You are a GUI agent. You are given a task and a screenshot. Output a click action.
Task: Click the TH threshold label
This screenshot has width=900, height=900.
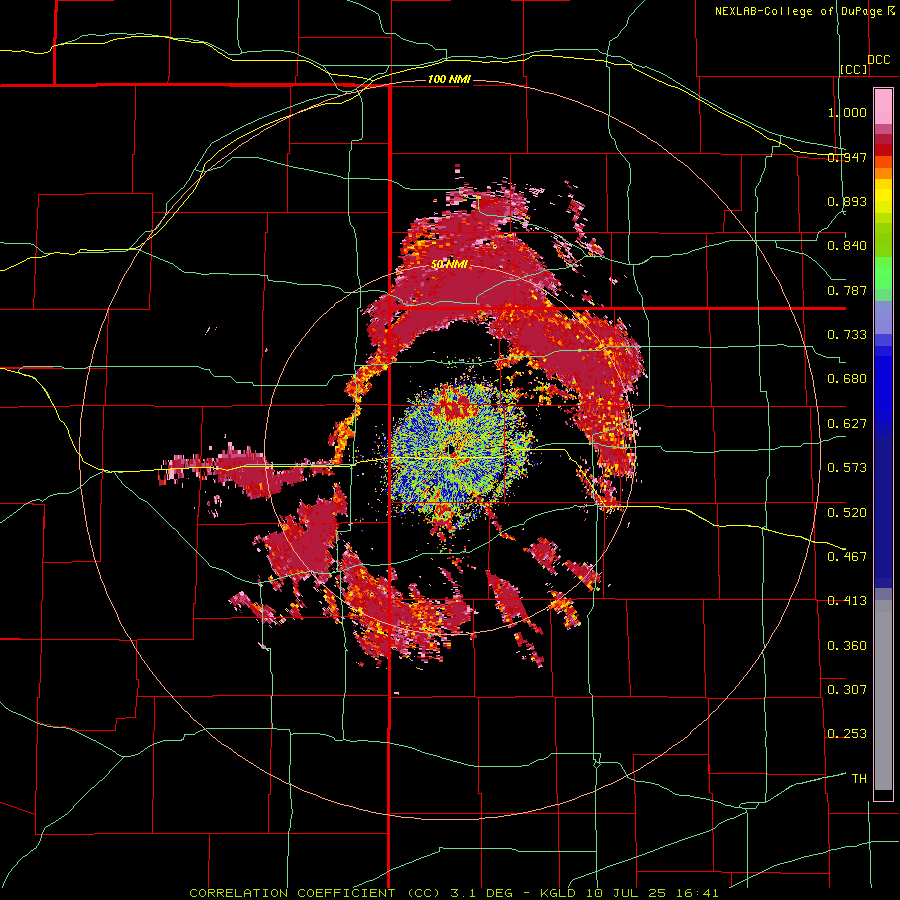click(x=859, y=778)
